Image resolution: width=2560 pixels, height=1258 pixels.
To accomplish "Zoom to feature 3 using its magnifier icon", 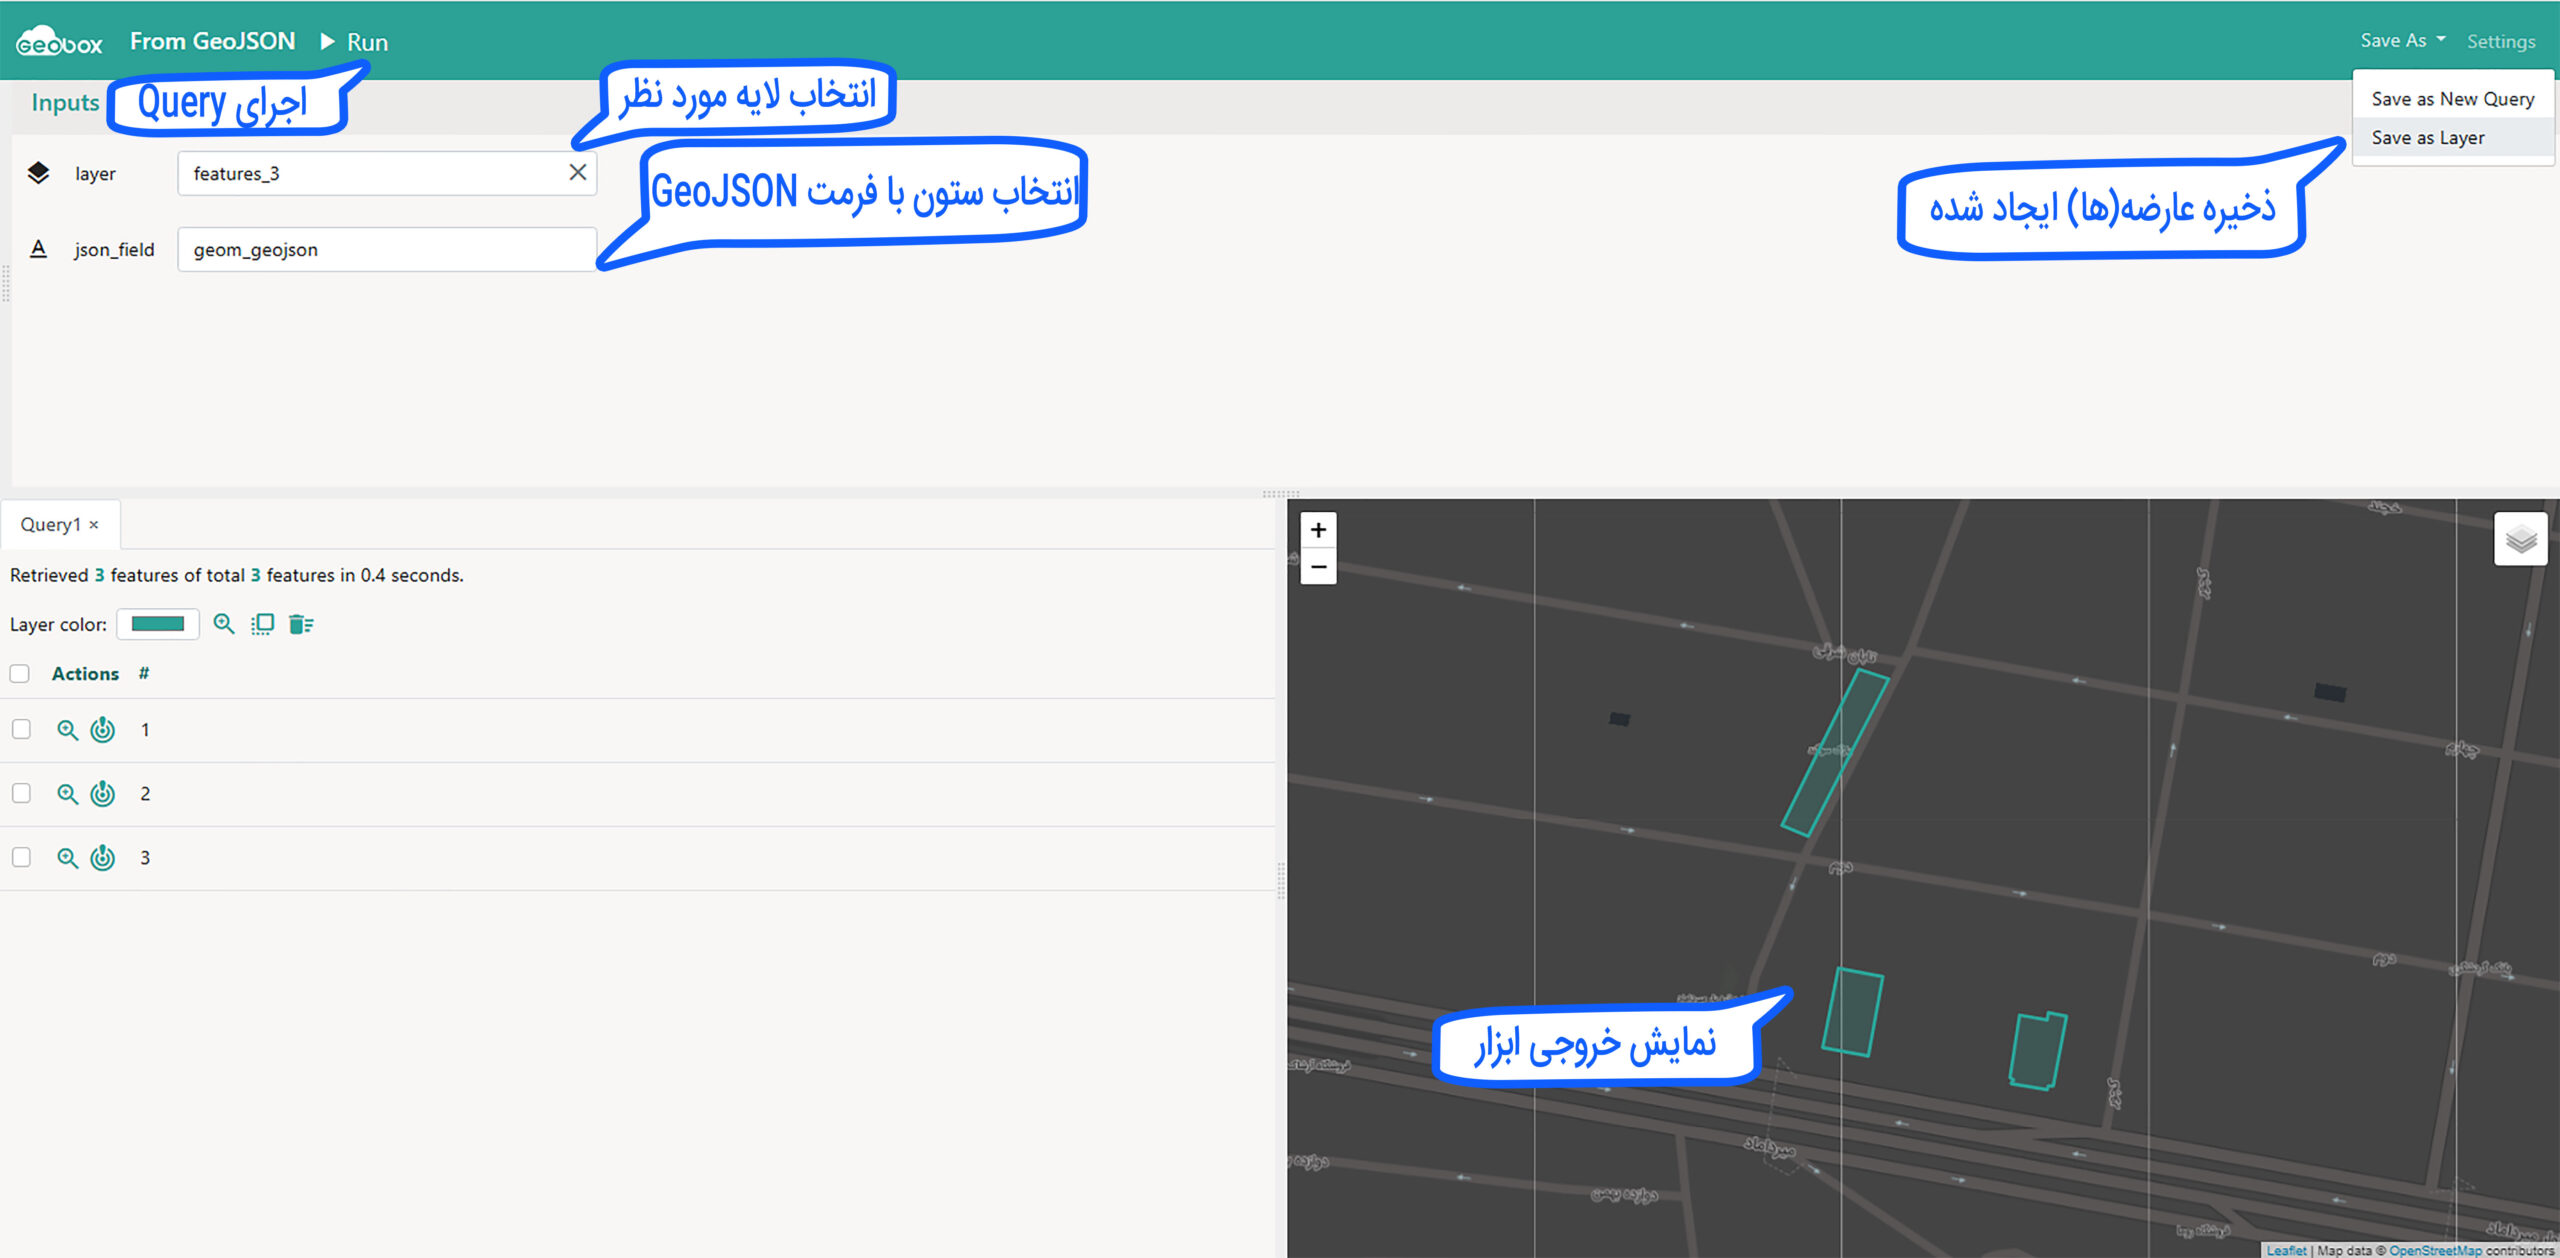I will point(67,857).
